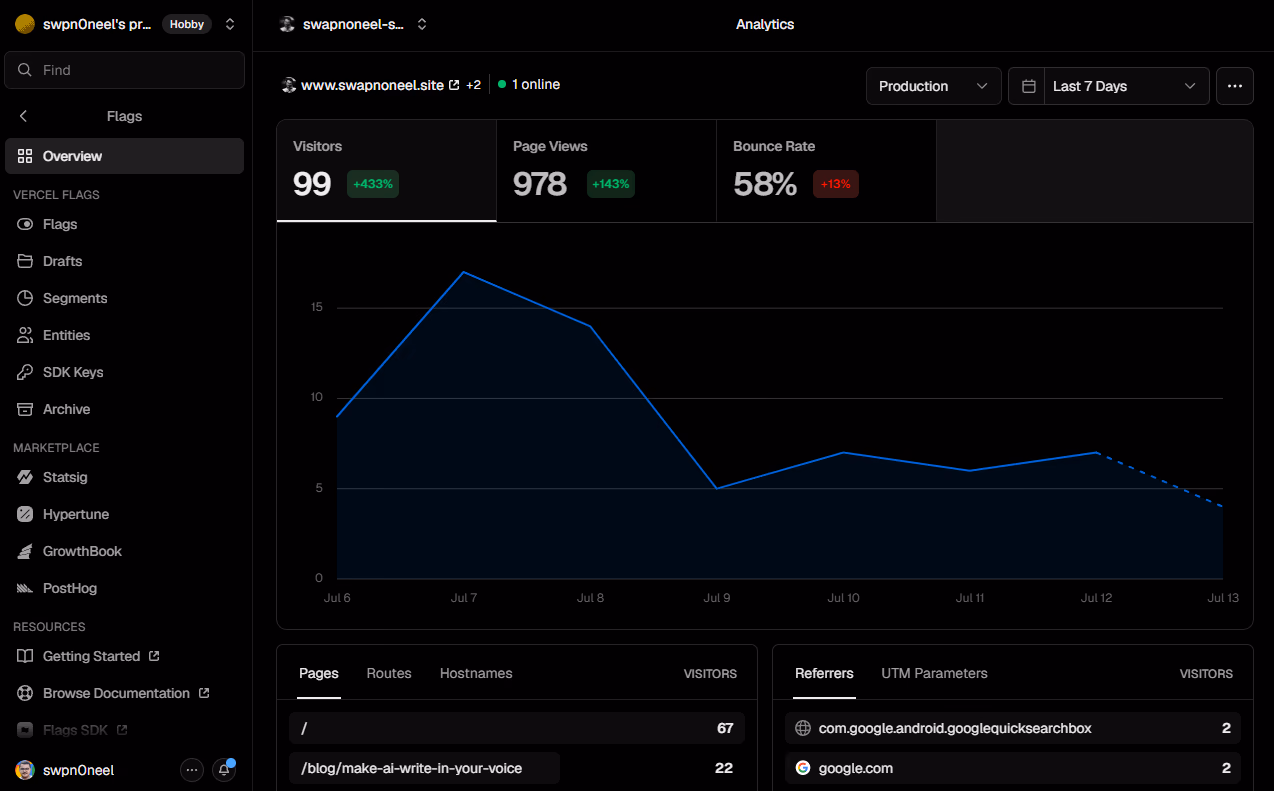Click the +2 additional domains indicator

coord(473,85)
